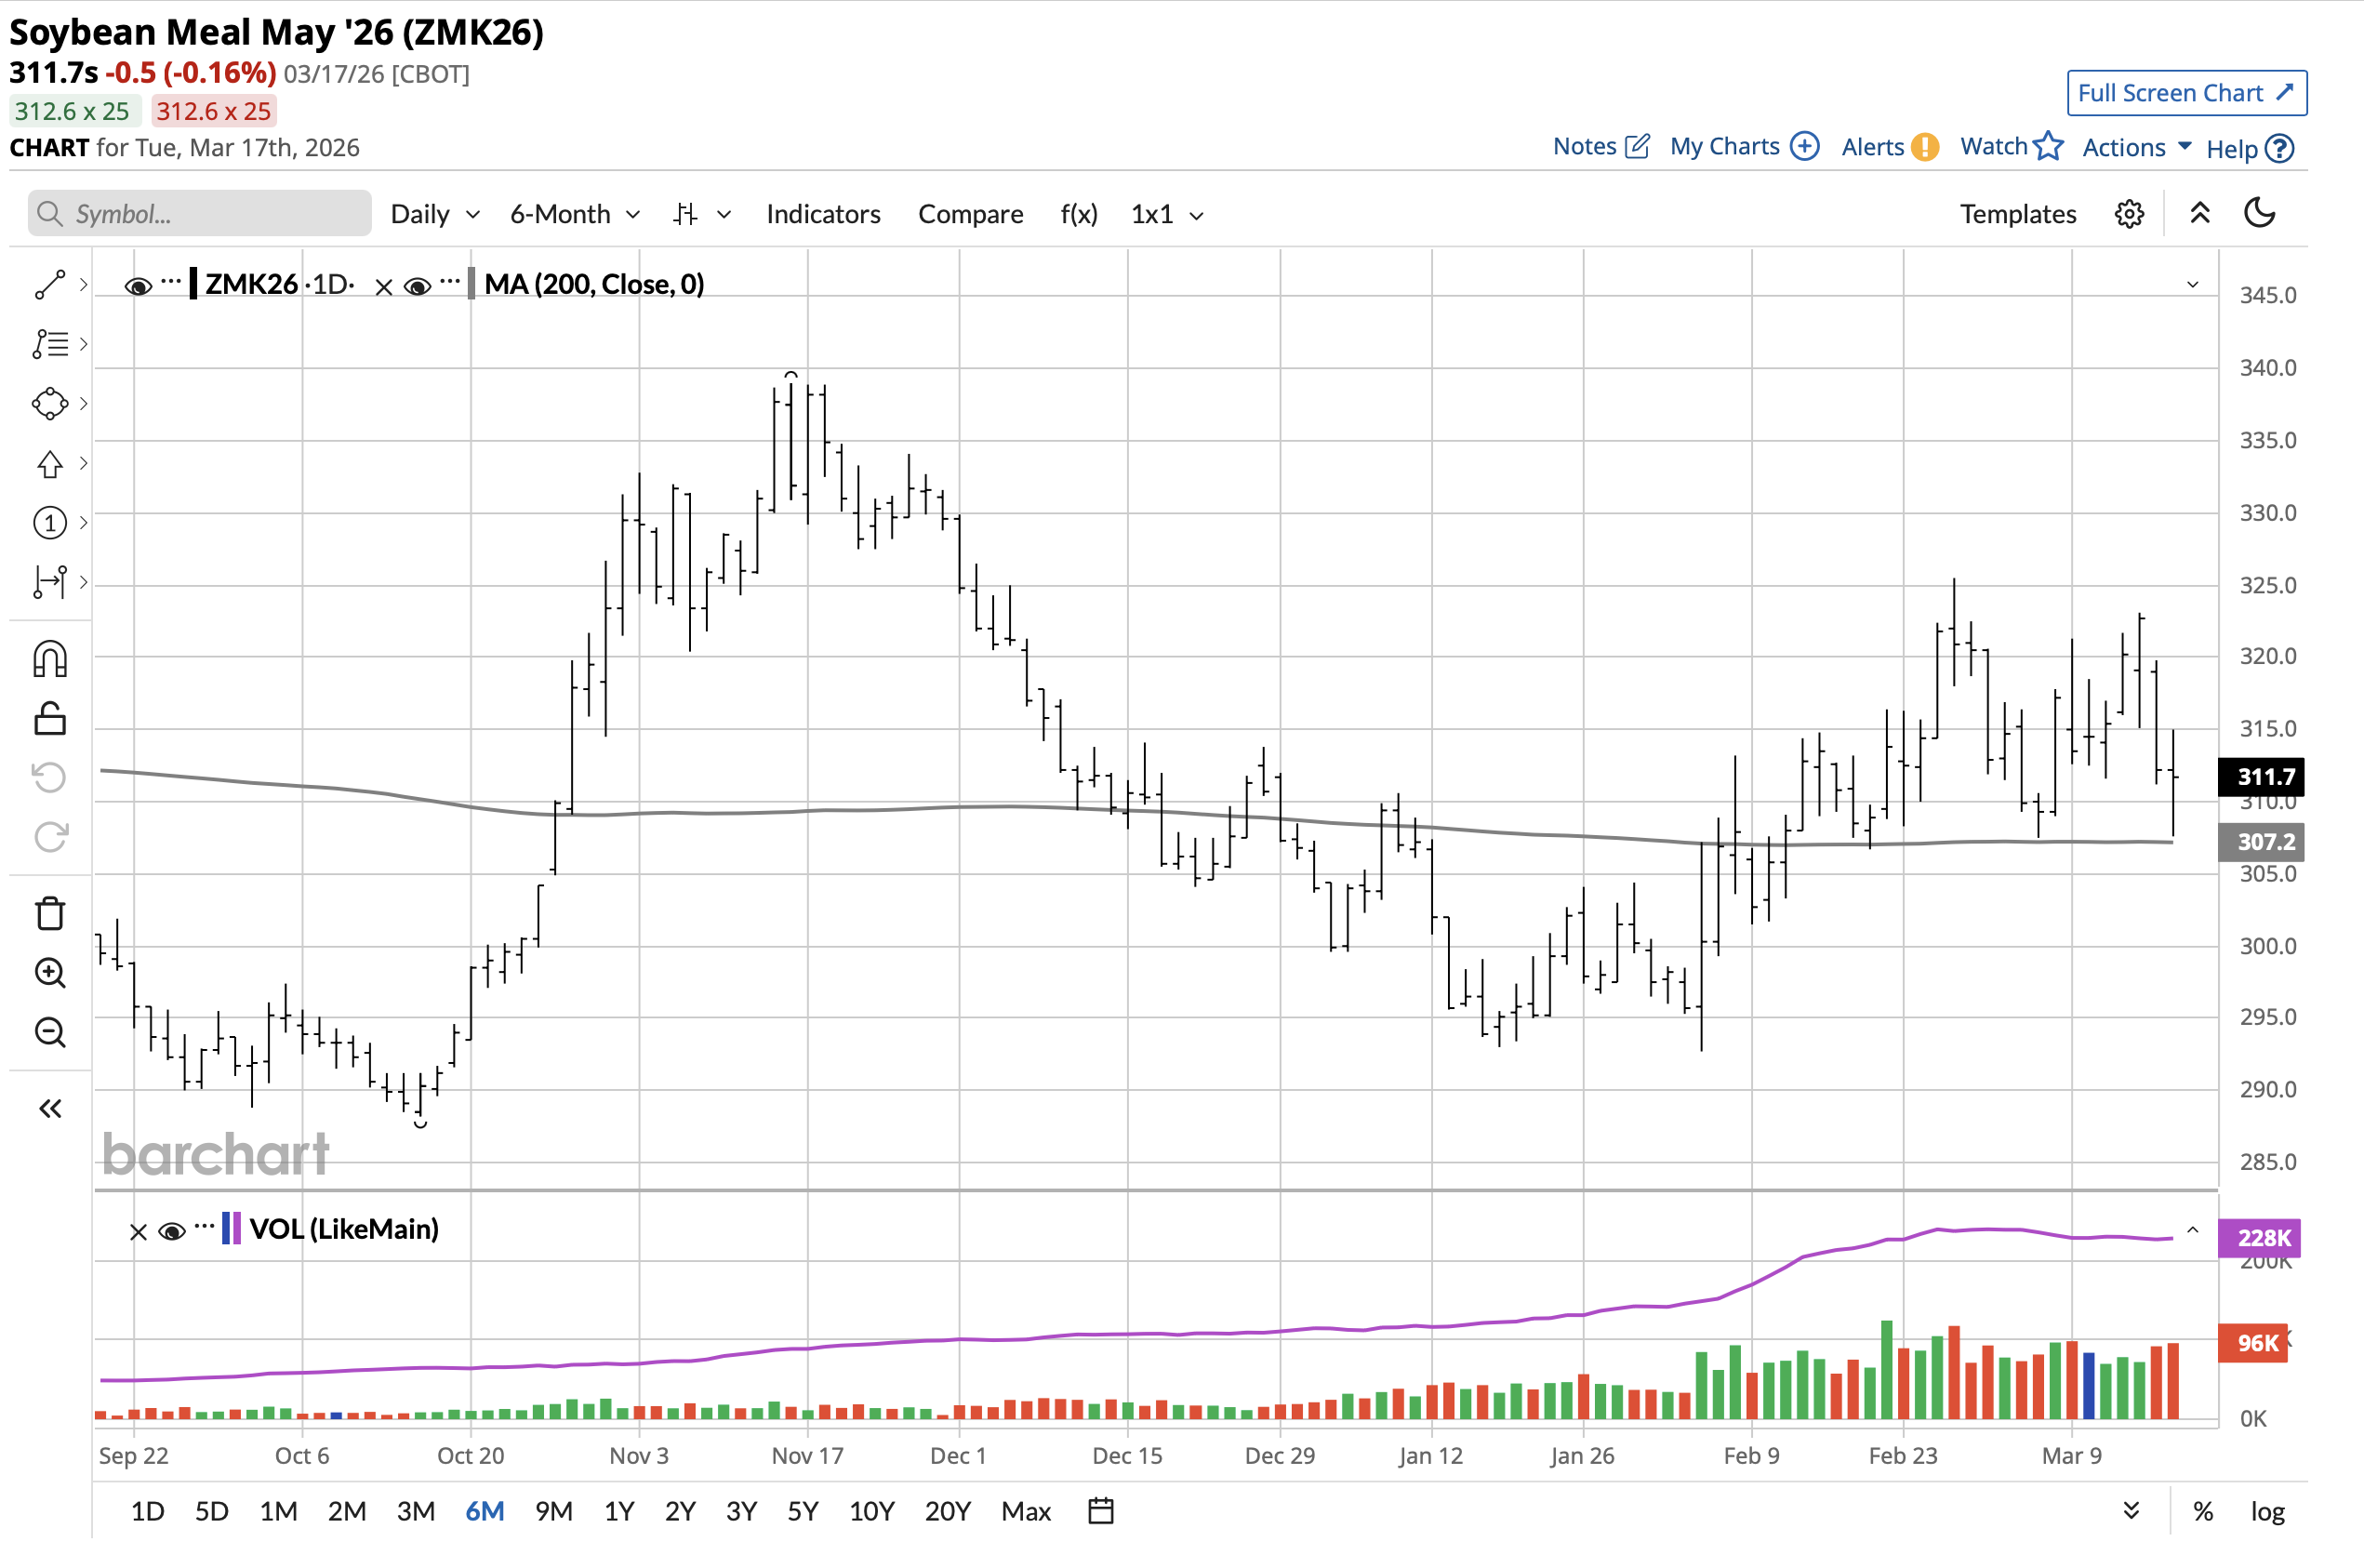Open the Daily frequency dropdown
This screenshot has width=2364, height=1568.
(x=434, y=214)
